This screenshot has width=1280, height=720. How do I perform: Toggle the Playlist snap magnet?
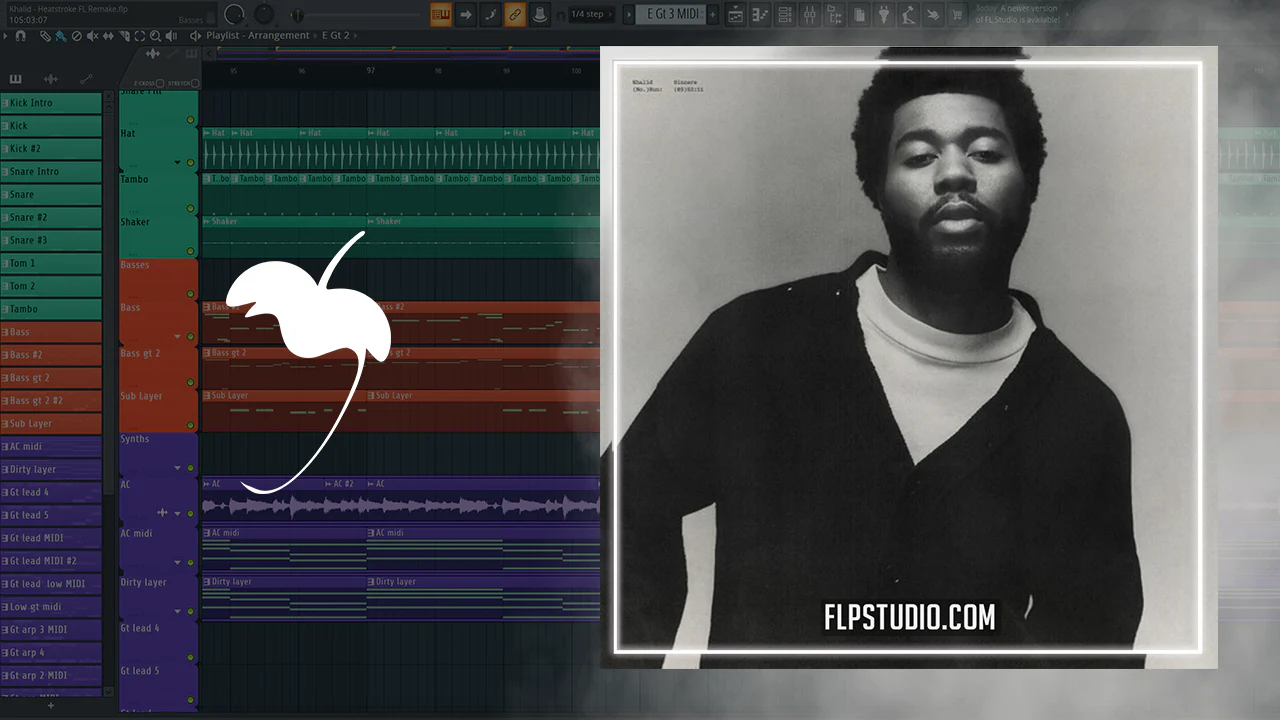coord(21,36)
